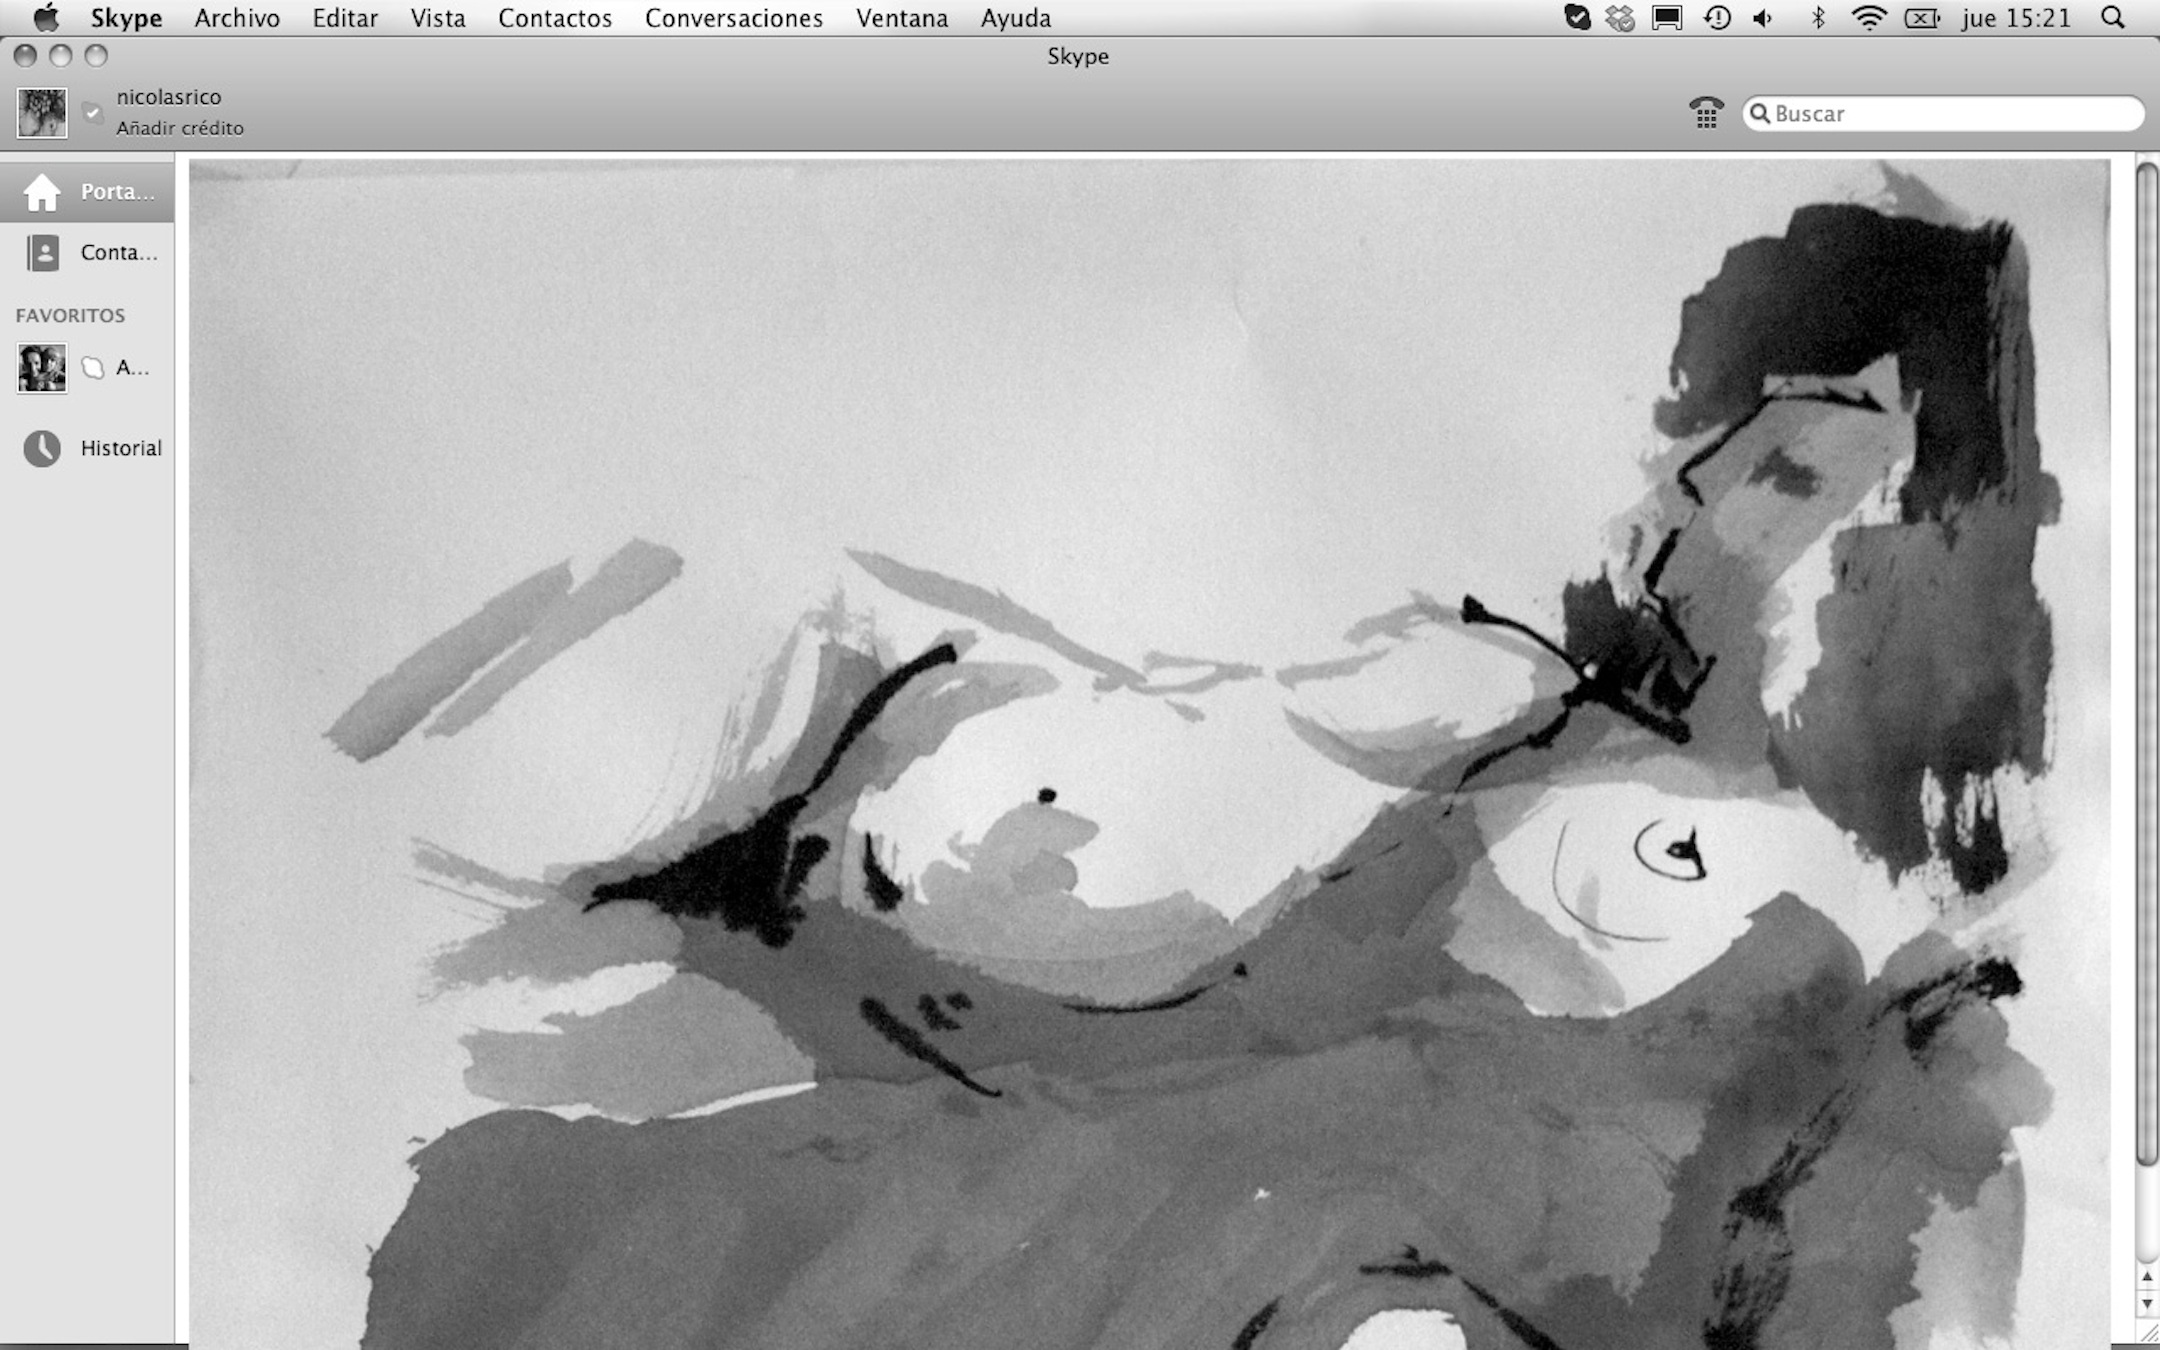Open the Conversaciones menu

[733, 18]
